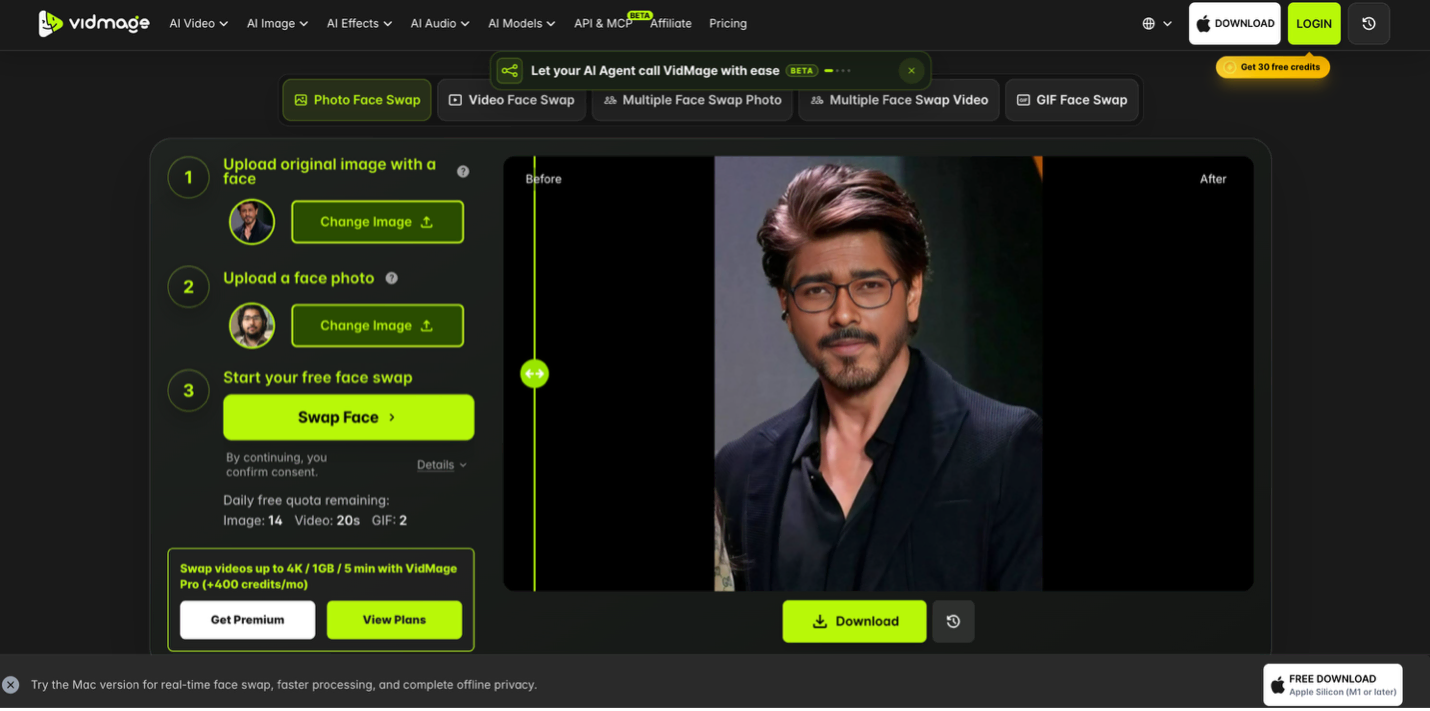Click the before/after comparison slider handle
This screenshot has height=711, width=1430.
click(x=535, y=374)
